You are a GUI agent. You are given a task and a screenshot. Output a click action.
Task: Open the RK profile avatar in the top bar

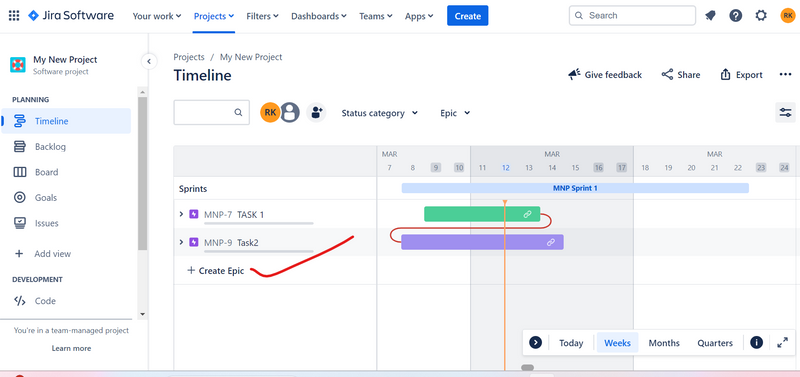pos(788,16)
